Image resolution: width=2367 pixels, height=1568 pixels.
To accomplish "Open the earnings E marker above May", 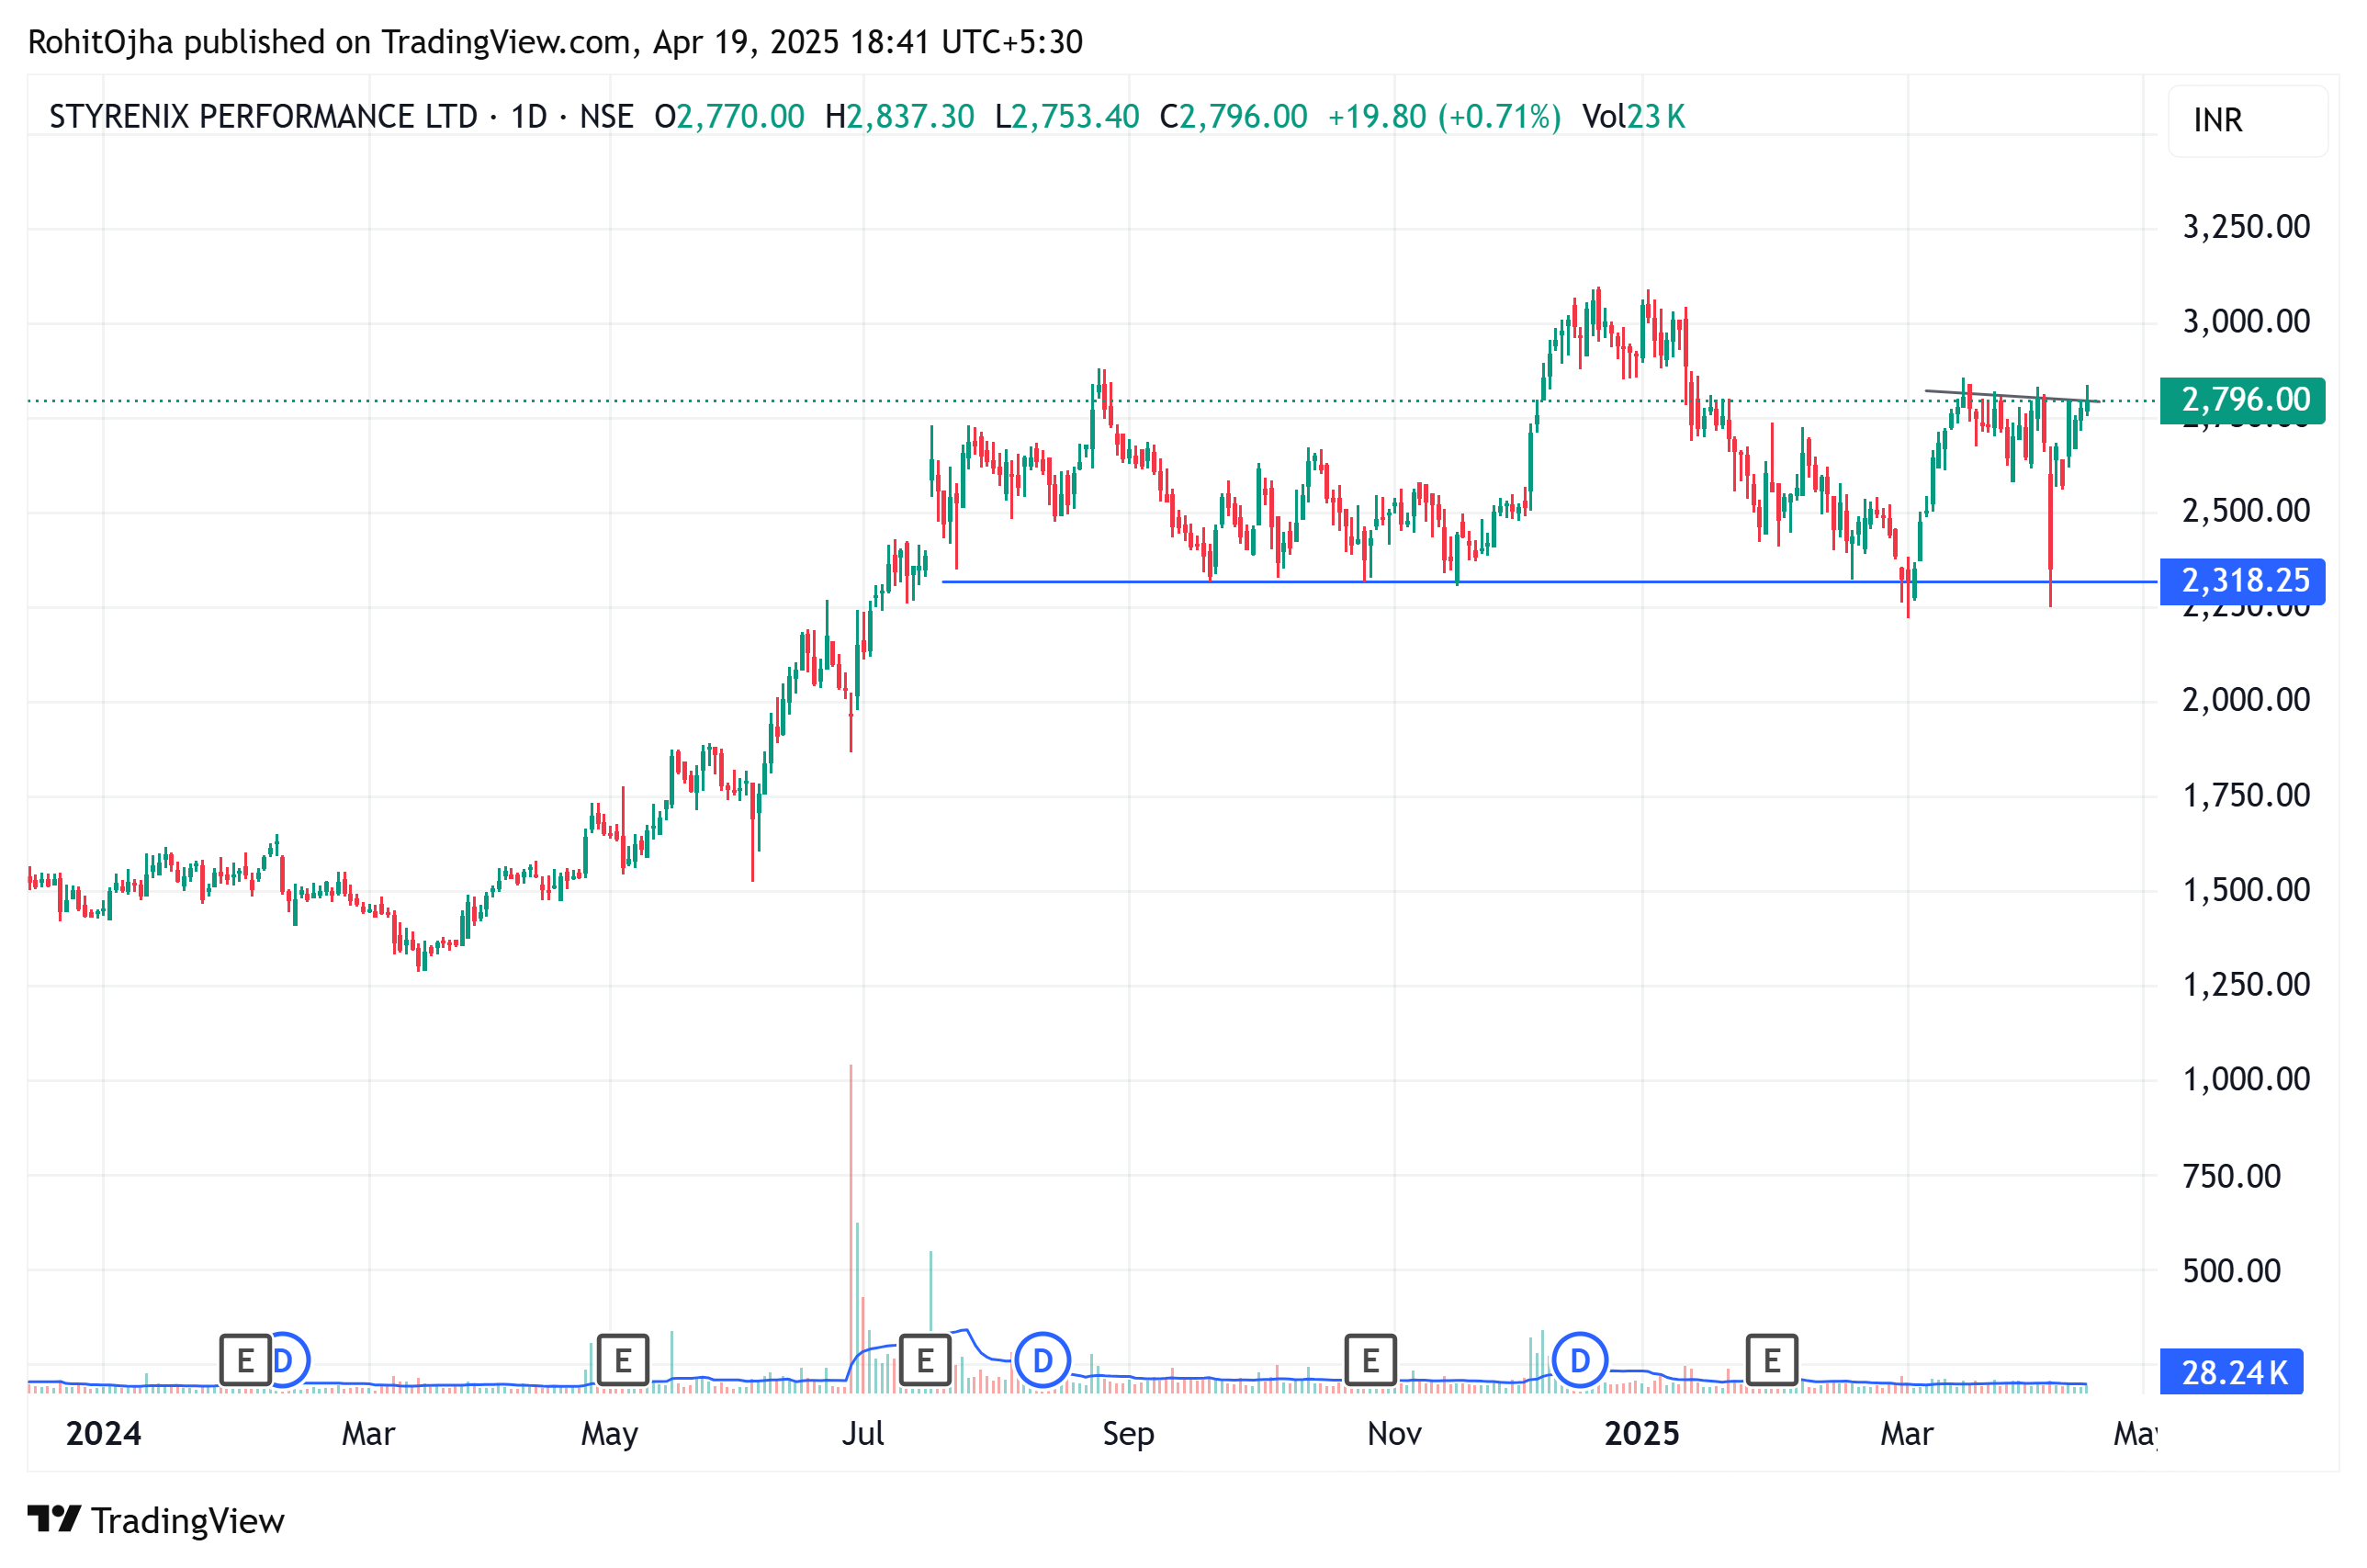I will pos(622,1360).
